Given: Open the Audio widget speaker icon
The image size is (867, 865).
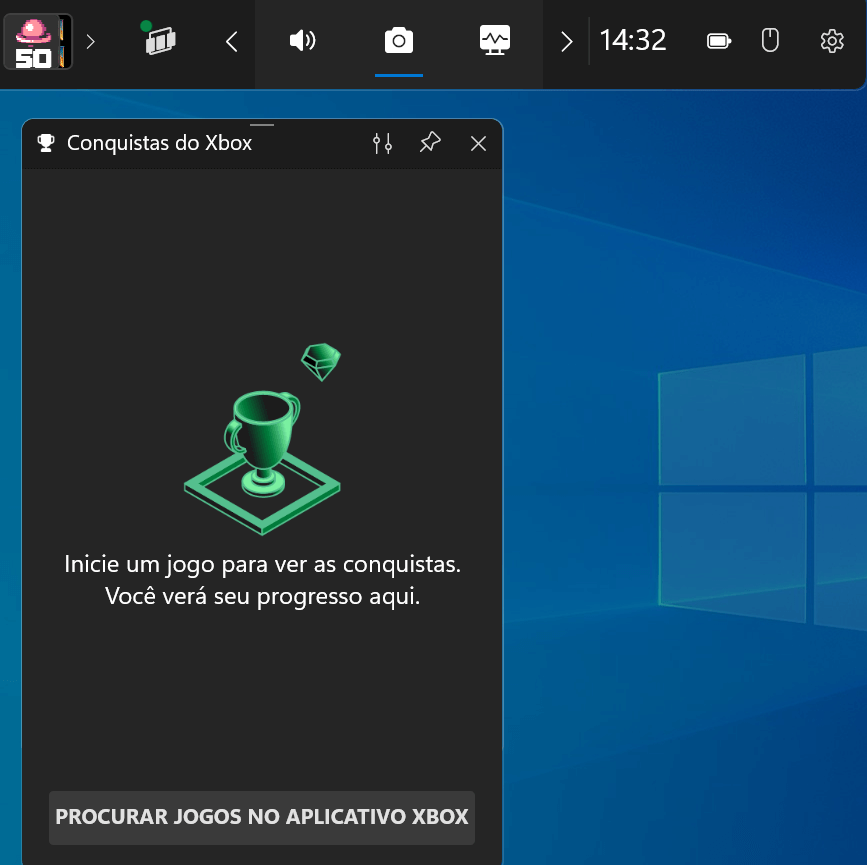Looking at the screenshot, I should (302, 41).
